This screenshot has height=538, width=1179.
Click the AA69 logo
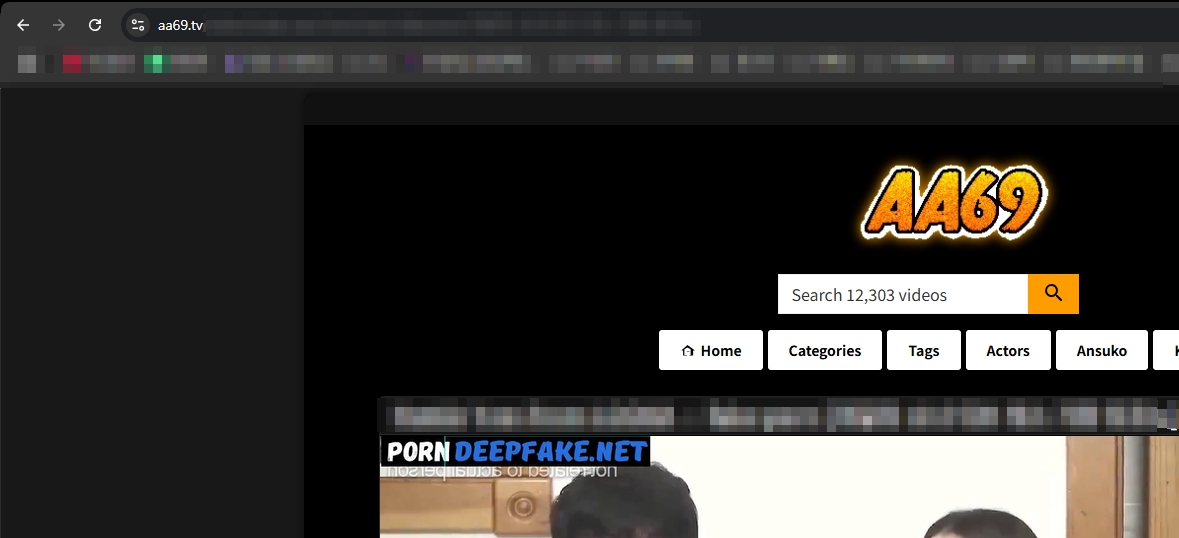[x=953, y=202]
